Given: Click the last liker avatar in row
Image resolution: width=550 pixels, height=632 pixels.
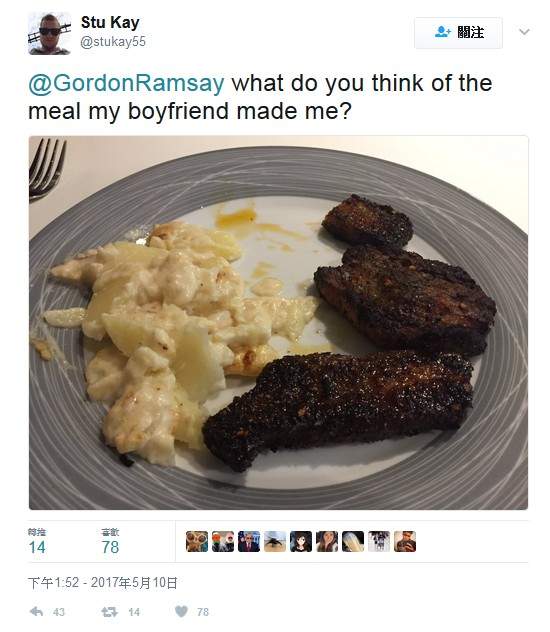Looking at the screenshot, I should pyautogui.click(x=405, y=541).
